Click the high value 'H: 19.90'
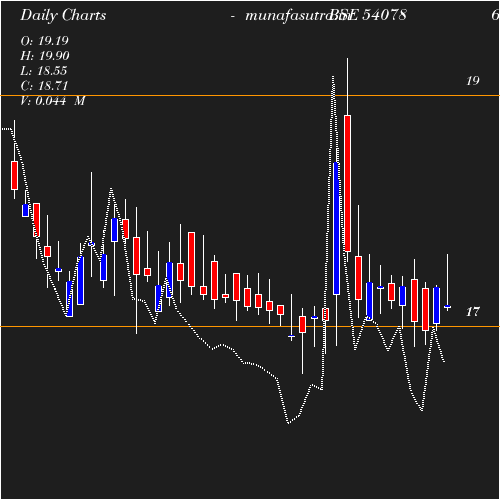Screen dimensions: 500x500 (45, 56)
